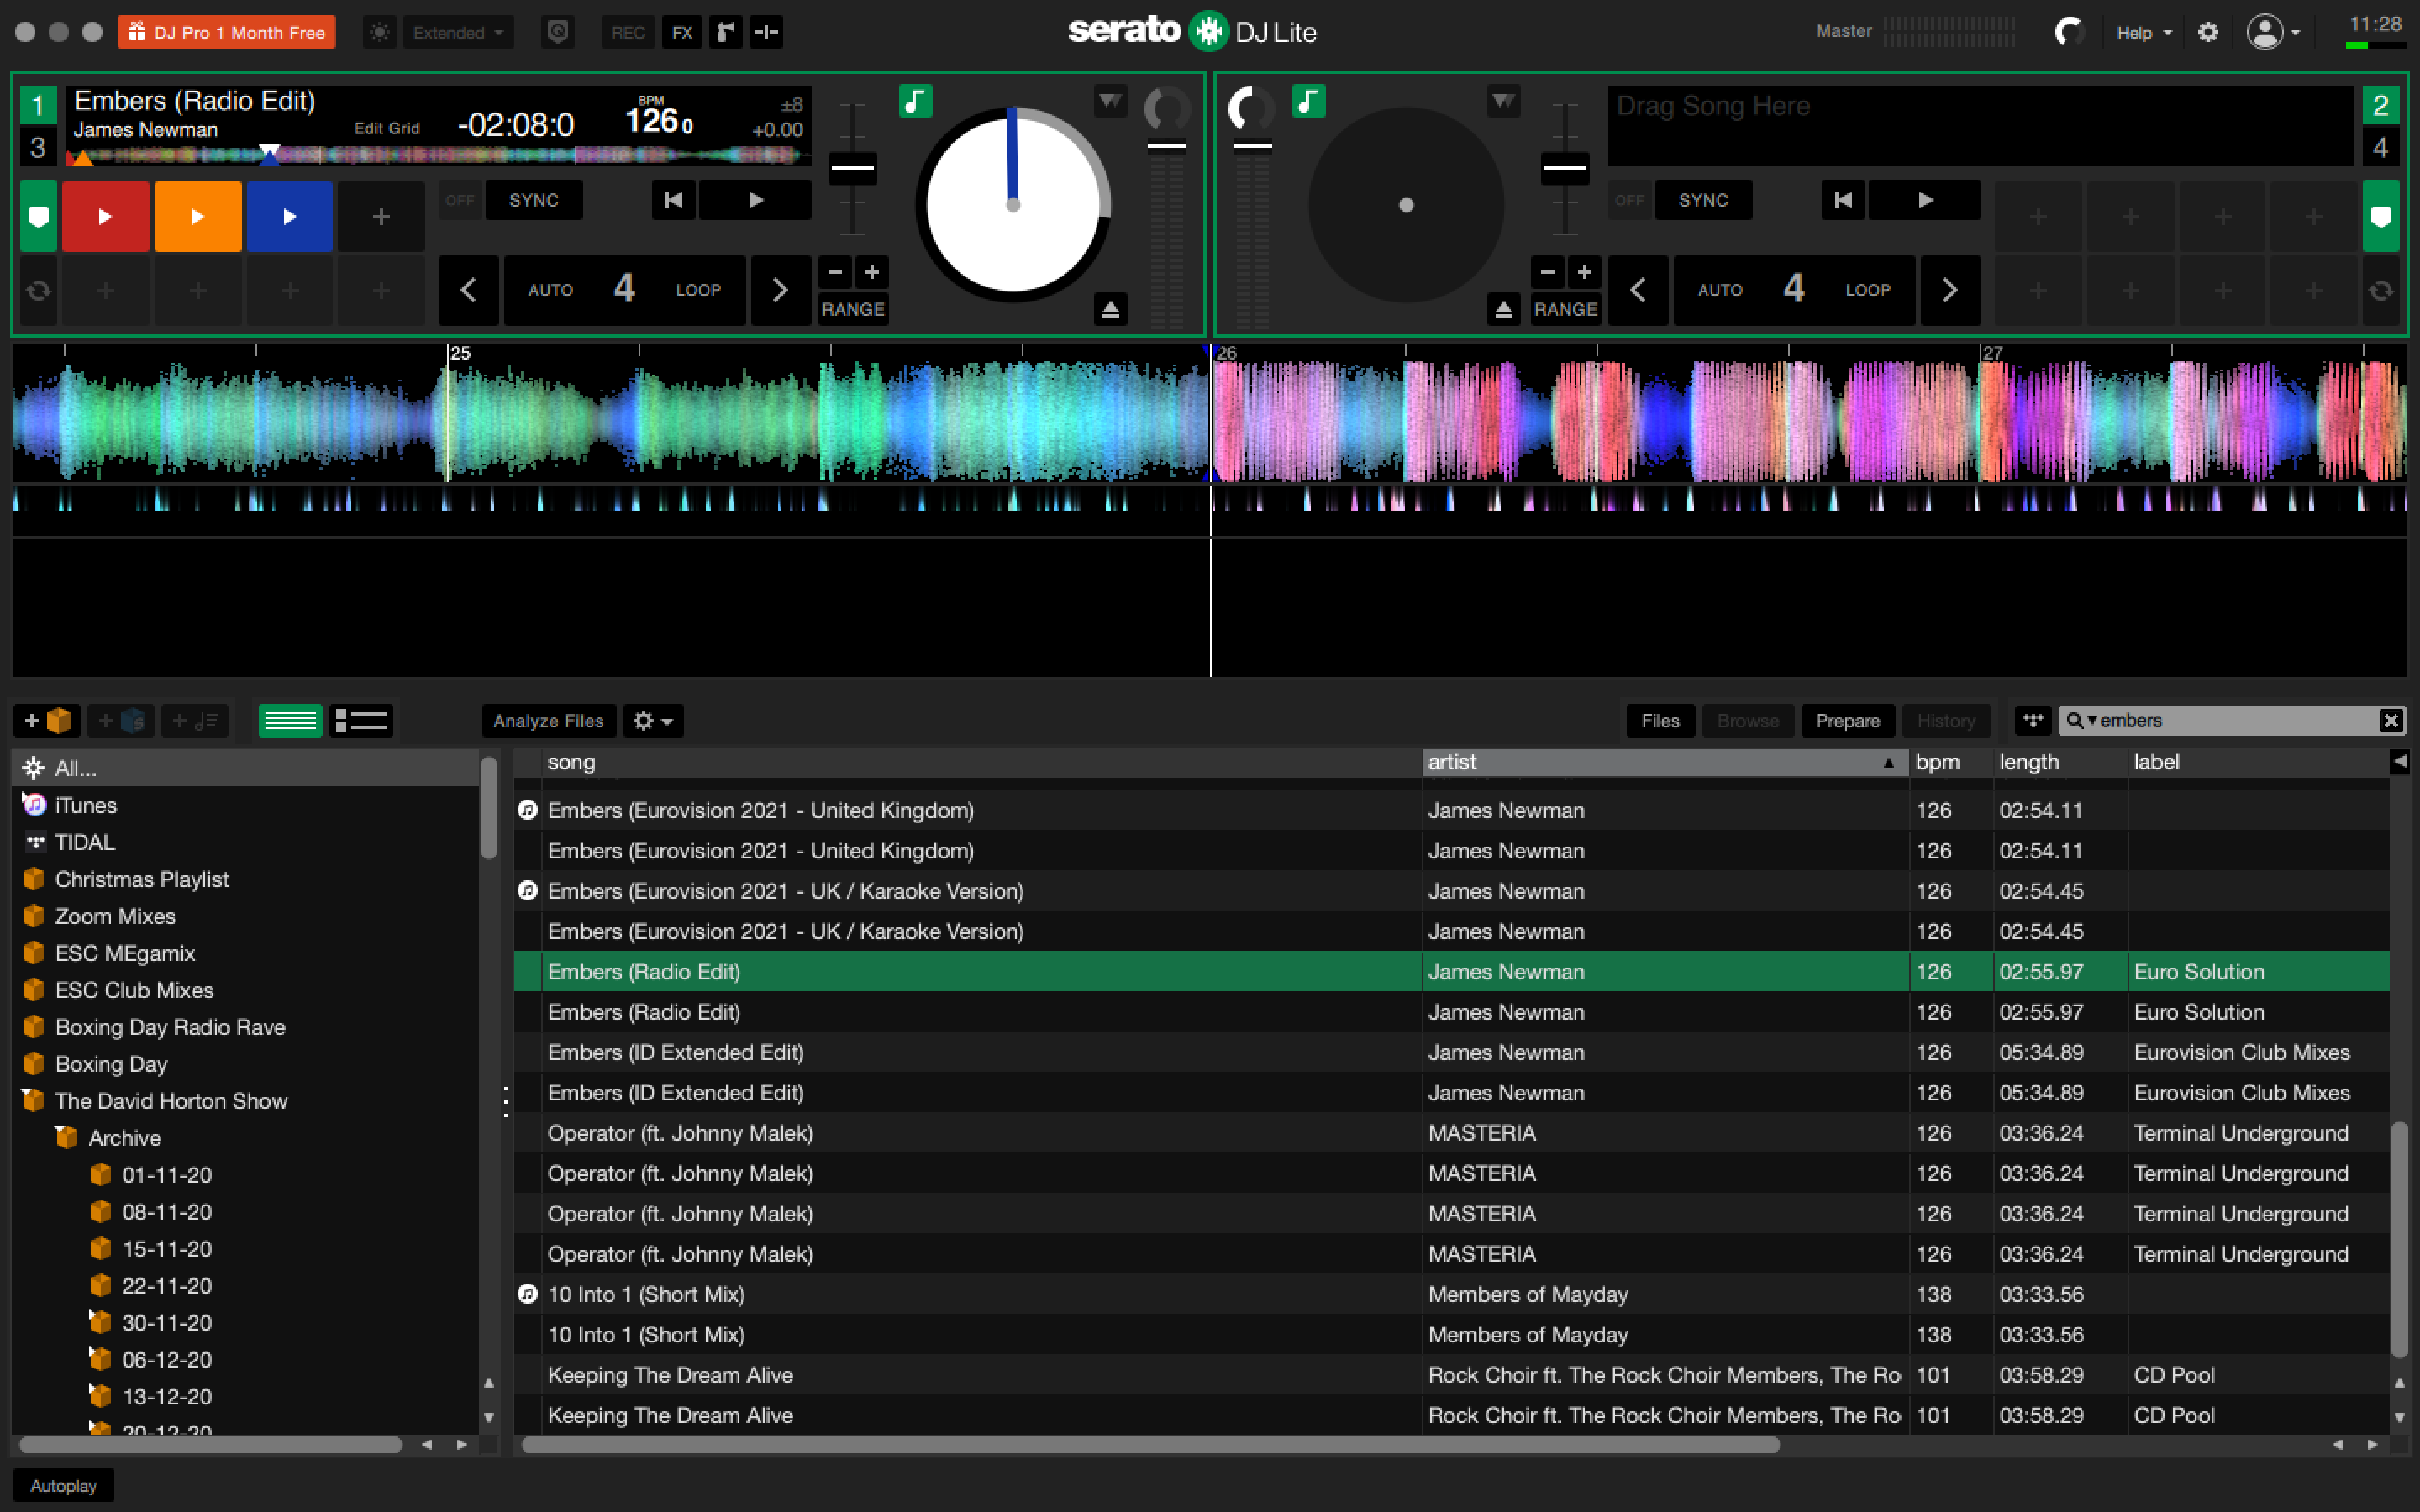The image size is (2420, 1512).
Task: Switch to the Prepare tab
Action: [1847, 720]
